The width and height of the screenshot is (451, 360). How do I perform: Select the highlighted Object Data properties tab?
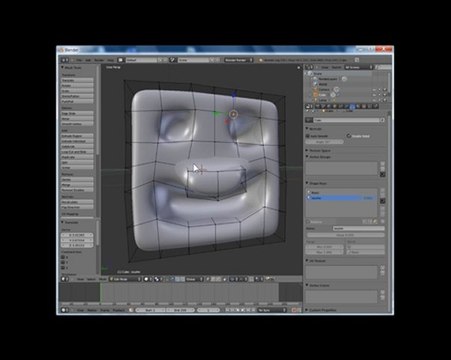[352, 106]
